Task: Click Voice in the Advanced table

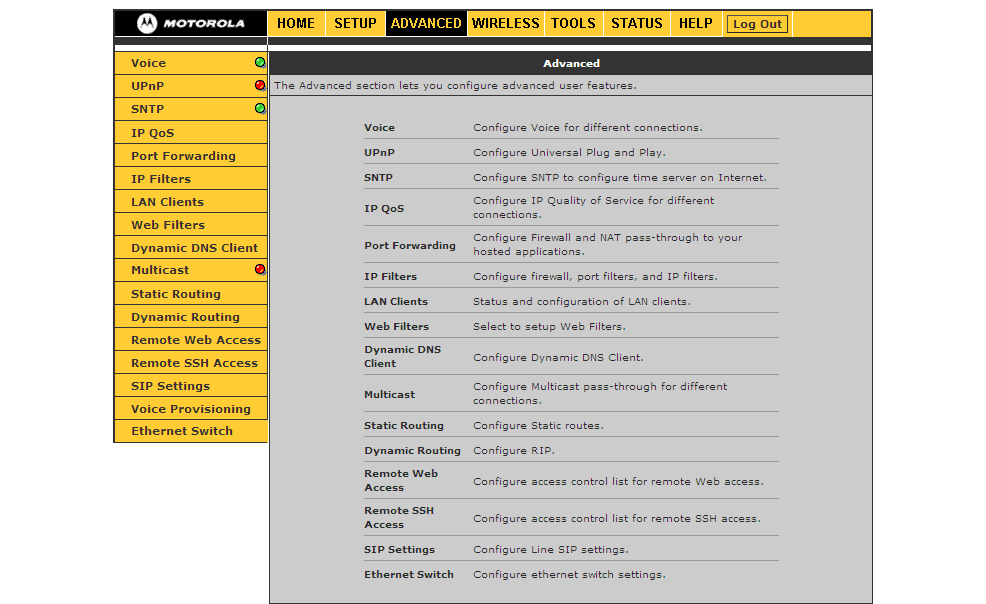Action: 379,128
